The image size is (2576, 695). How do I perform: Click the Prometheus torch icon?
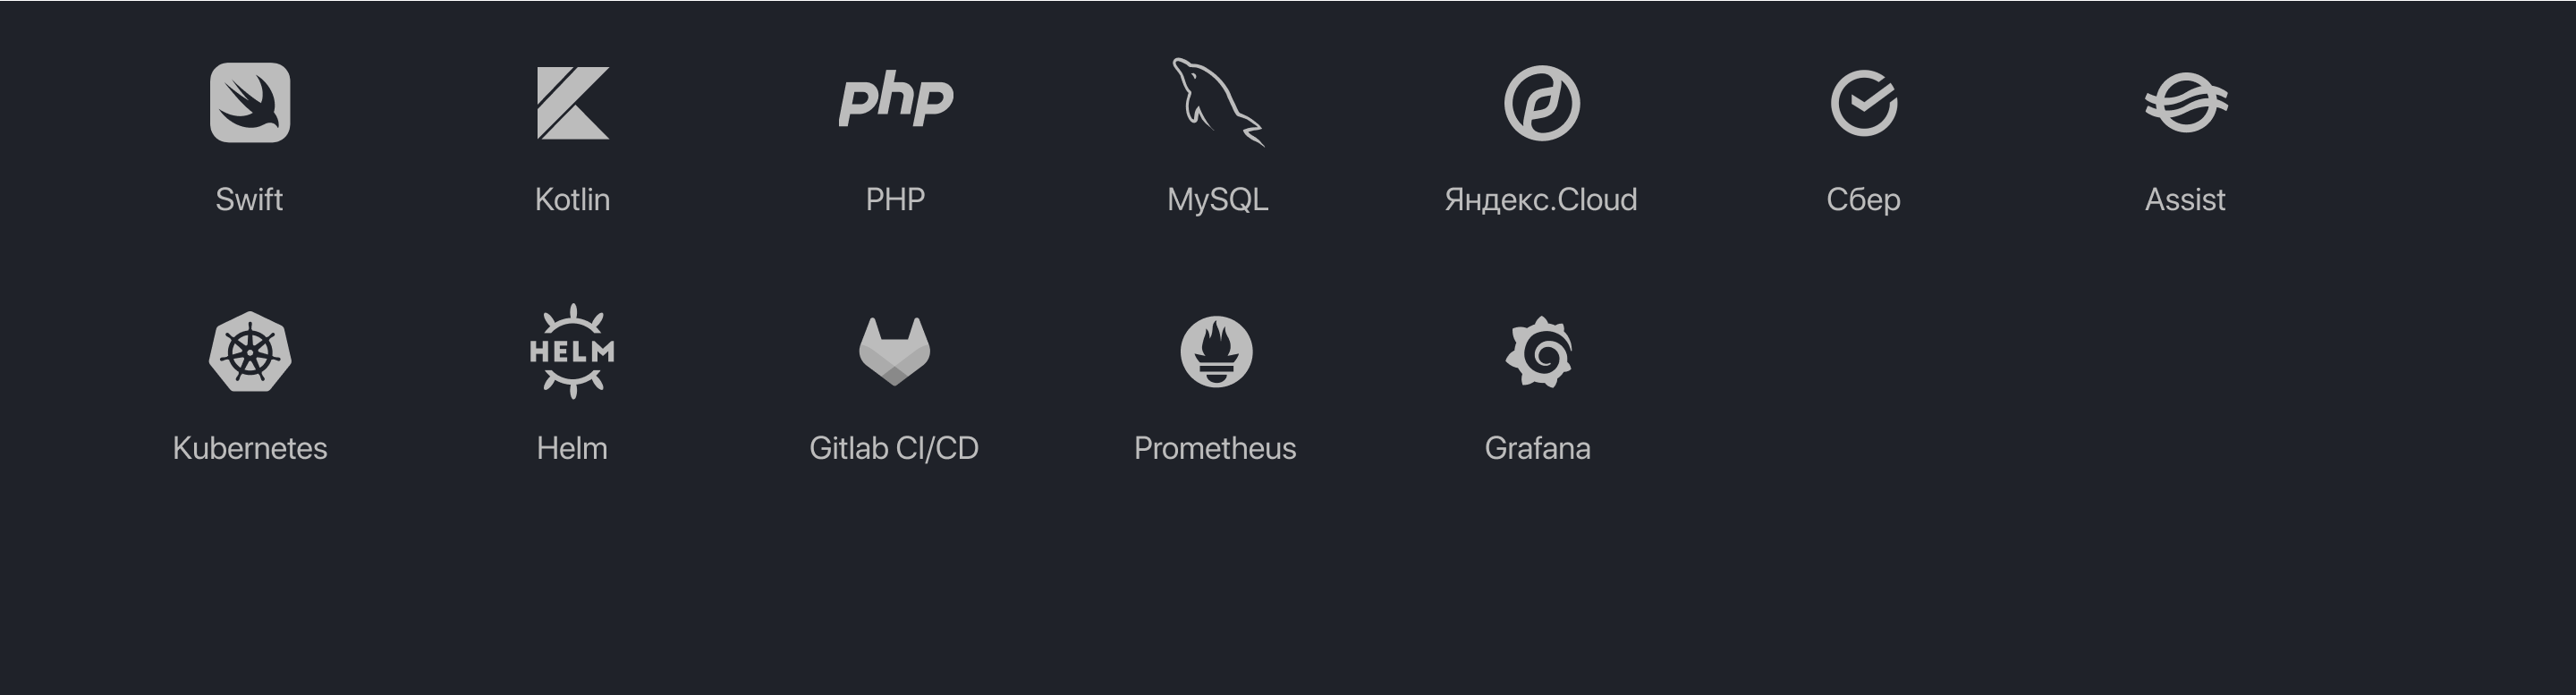1217,351
